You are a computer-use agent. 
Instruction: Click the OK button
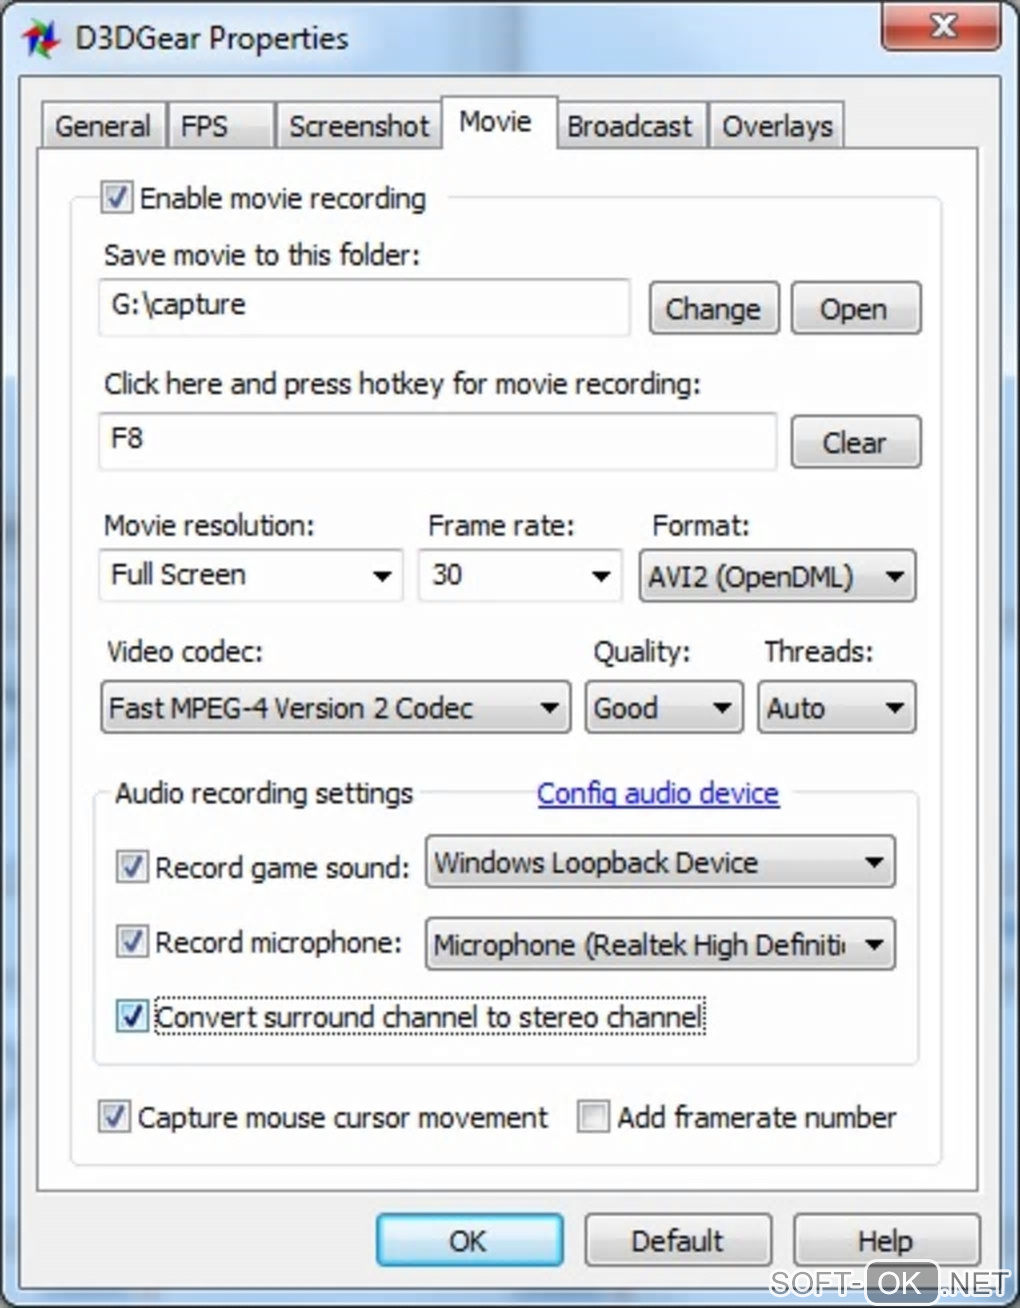[469, 1240]
